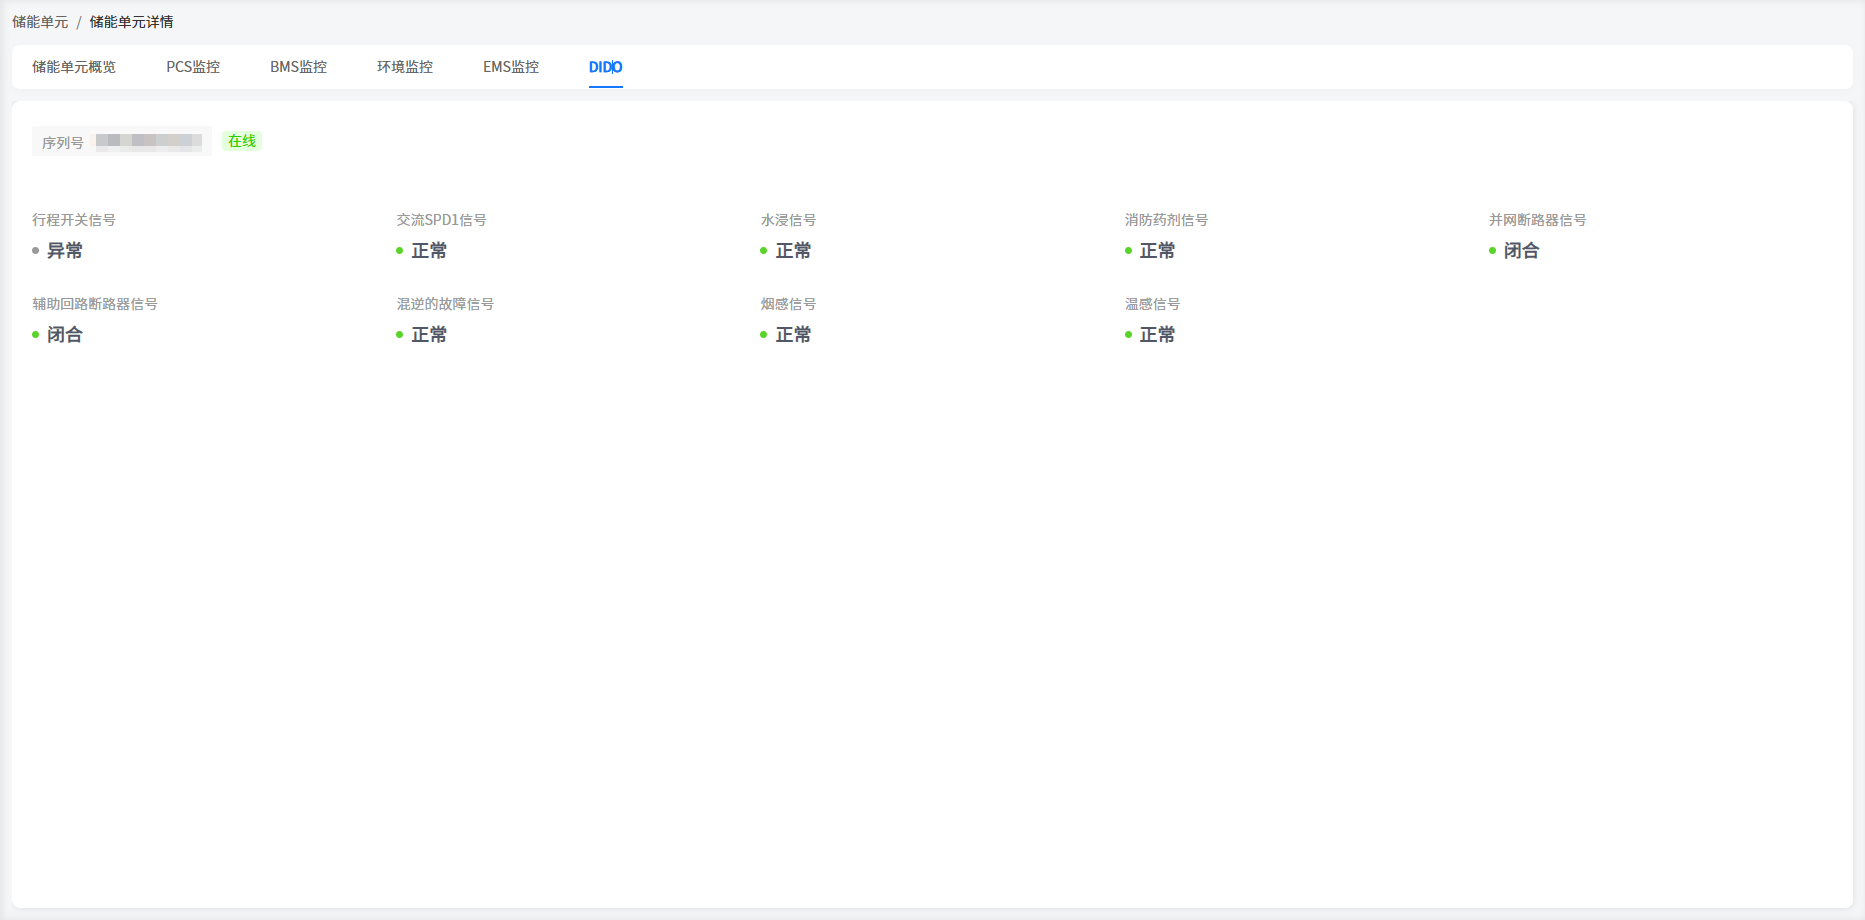The height and width of the screenshot is (920, 1865).
Task: Click the gray status dot under 行程开关信号
Action: [36, 251]
